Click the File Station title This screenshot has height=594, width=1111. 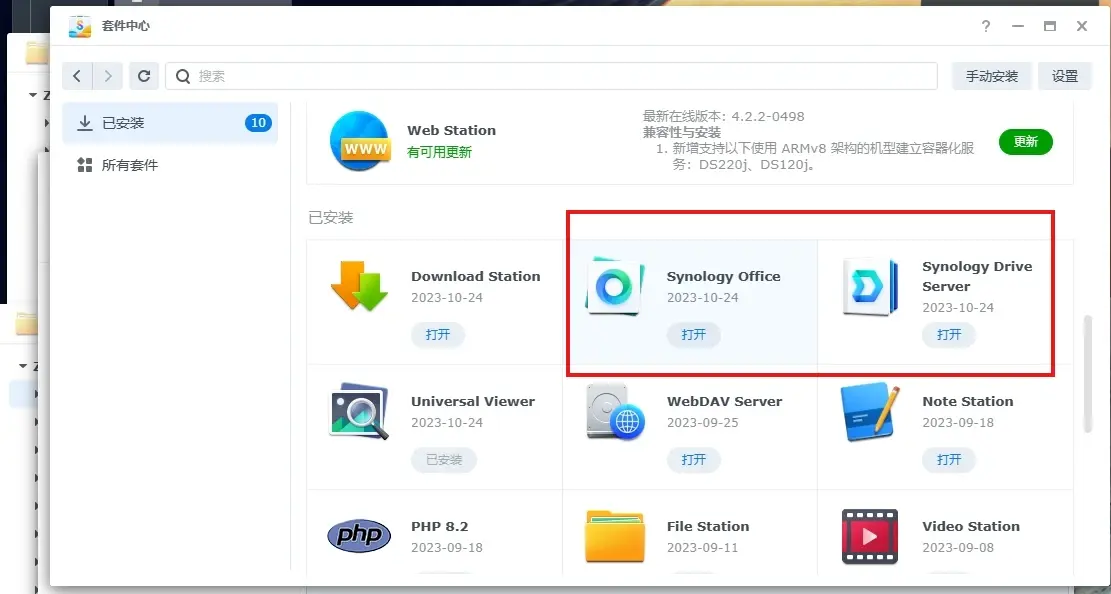click(708, 527)
